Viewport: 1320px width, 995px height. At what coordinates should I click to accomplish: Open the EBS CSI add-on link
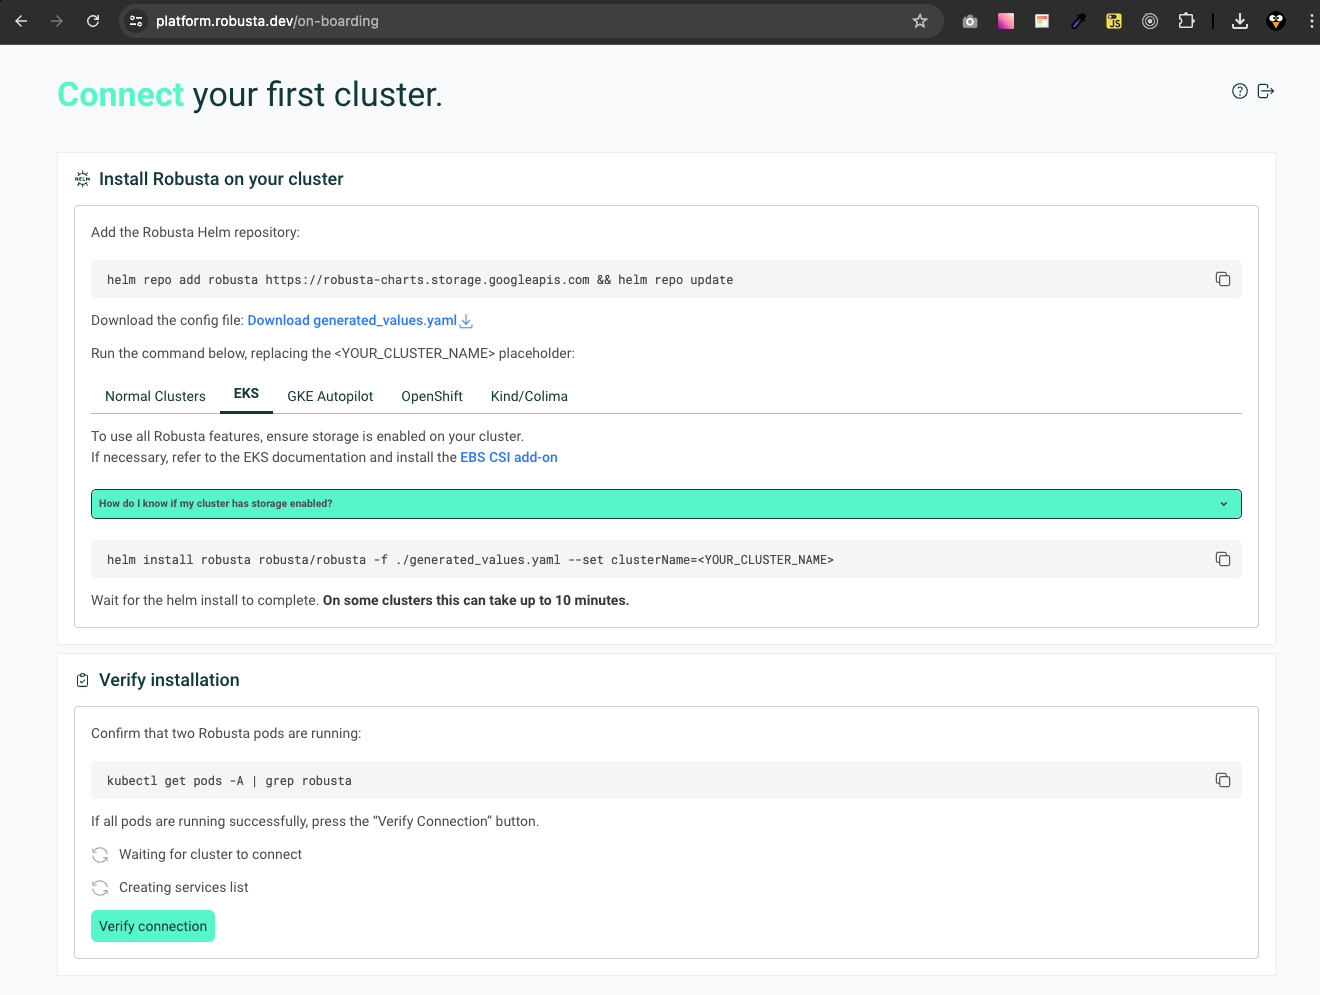509,458
